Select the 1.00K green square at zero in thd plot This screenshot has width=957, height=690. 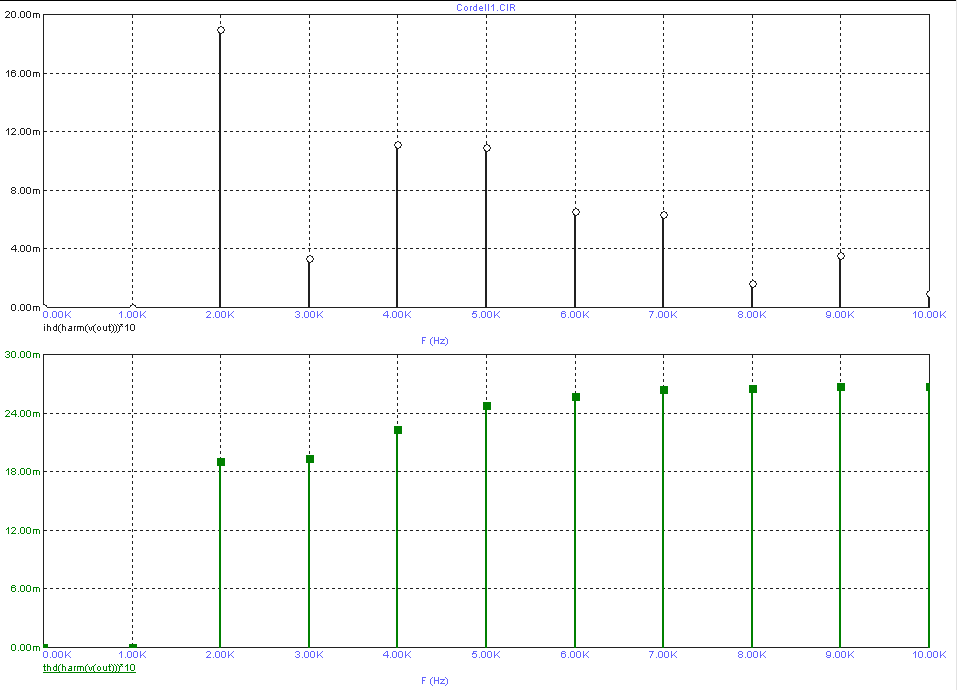[132, 646]
